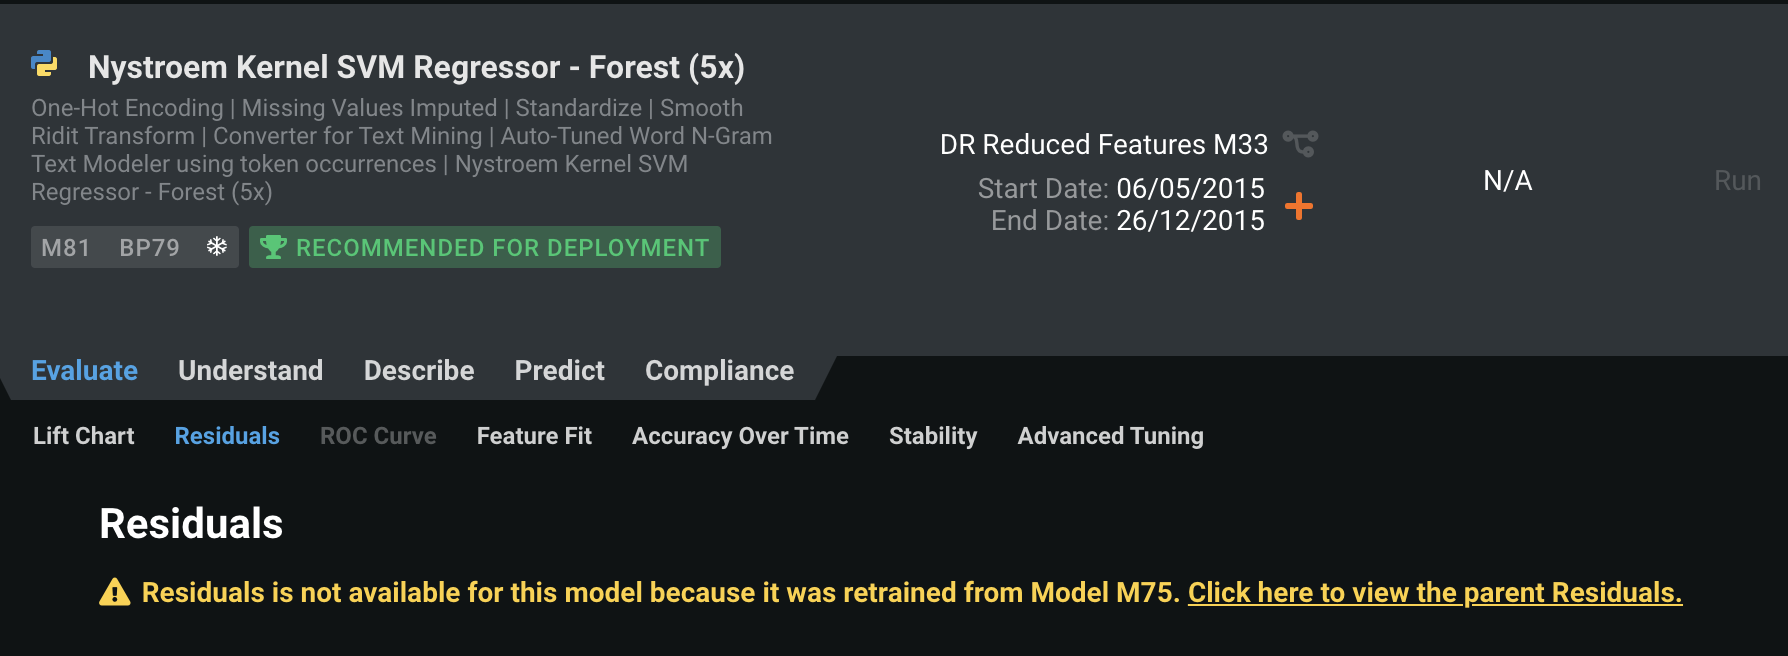
Task: Switch to the Stability sub-tab
Action: [933, 436]
